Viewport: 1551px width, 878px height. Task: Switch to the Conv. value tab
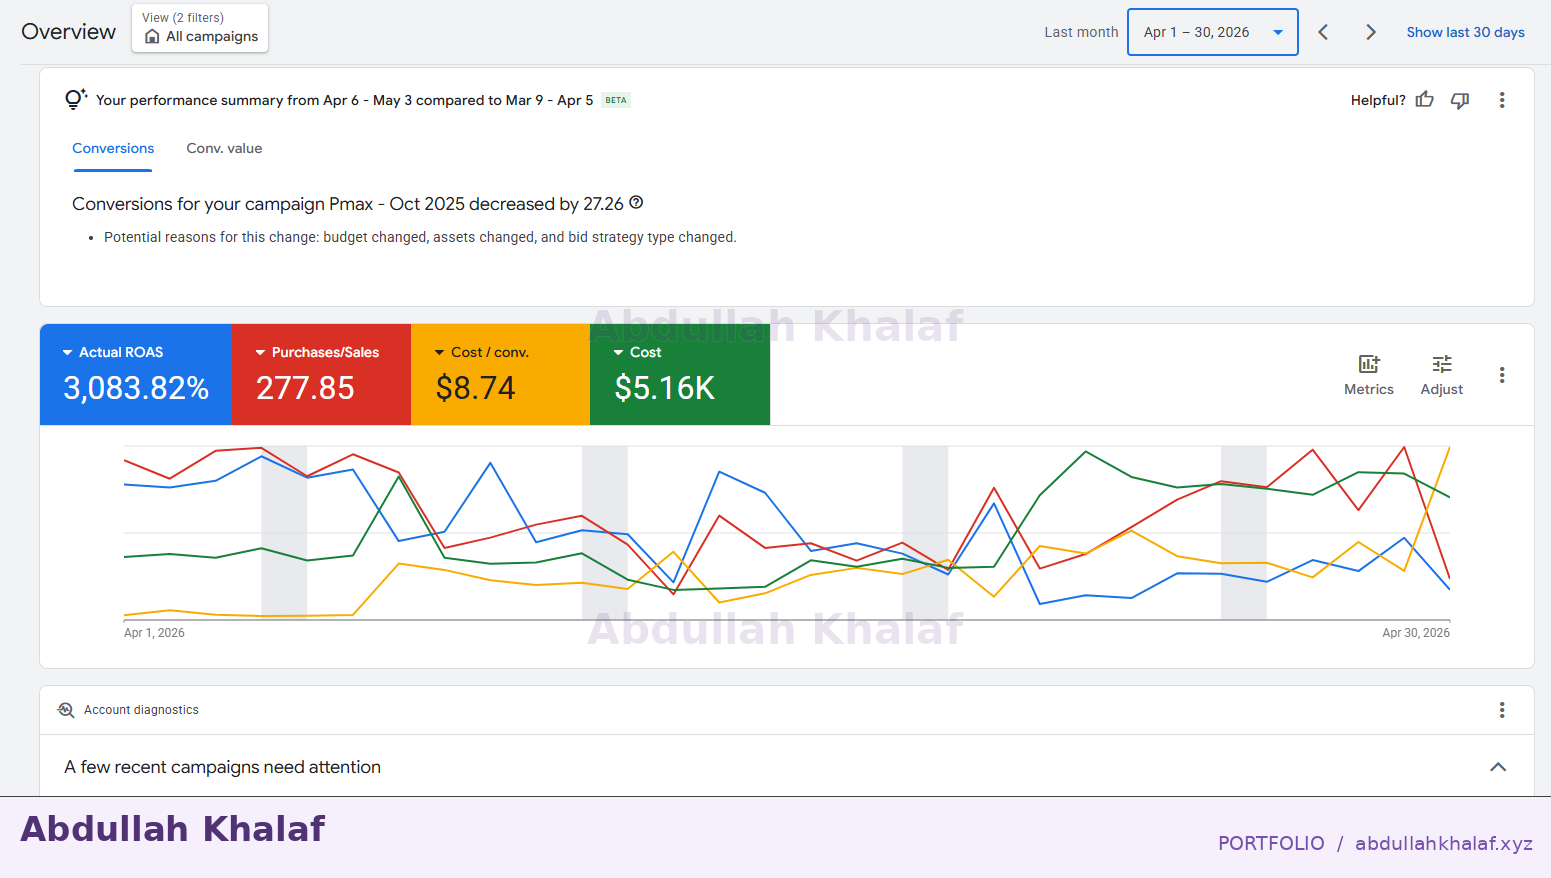pyautogui.click(x=224, y=148)
